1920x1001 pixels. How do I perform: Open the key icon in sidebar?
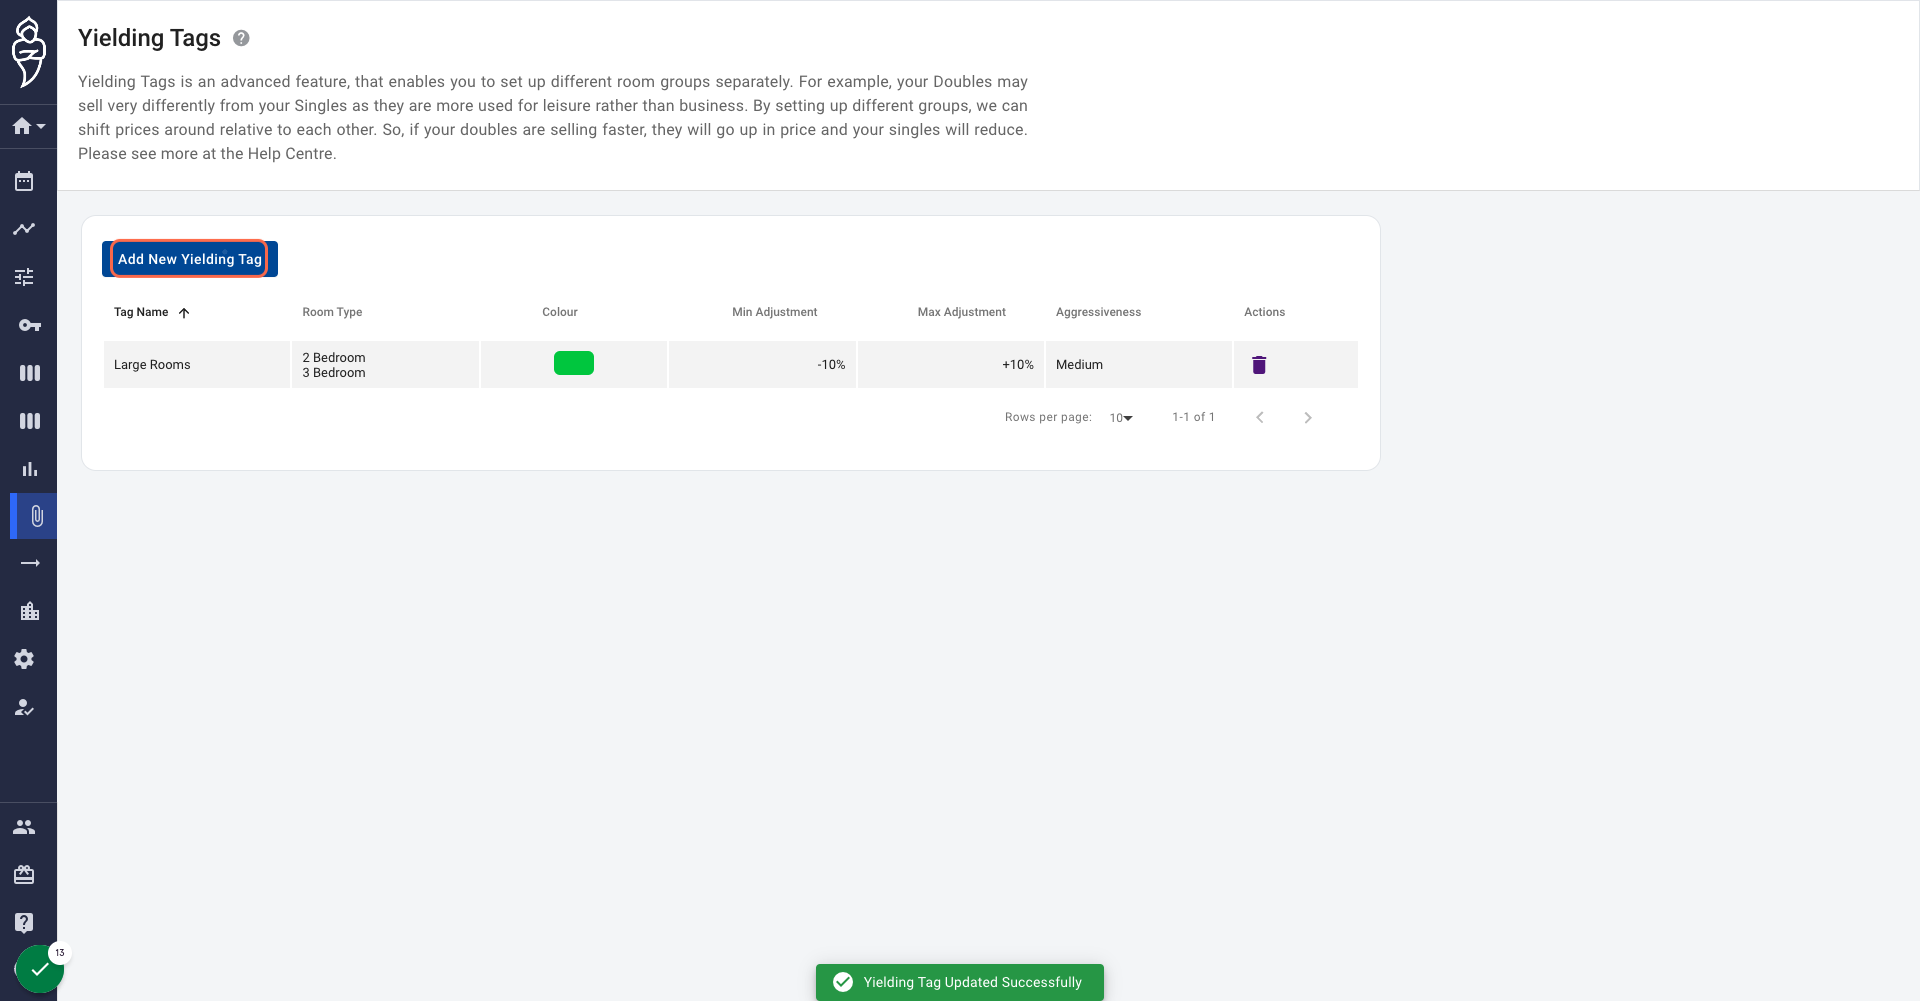[30, 325]
